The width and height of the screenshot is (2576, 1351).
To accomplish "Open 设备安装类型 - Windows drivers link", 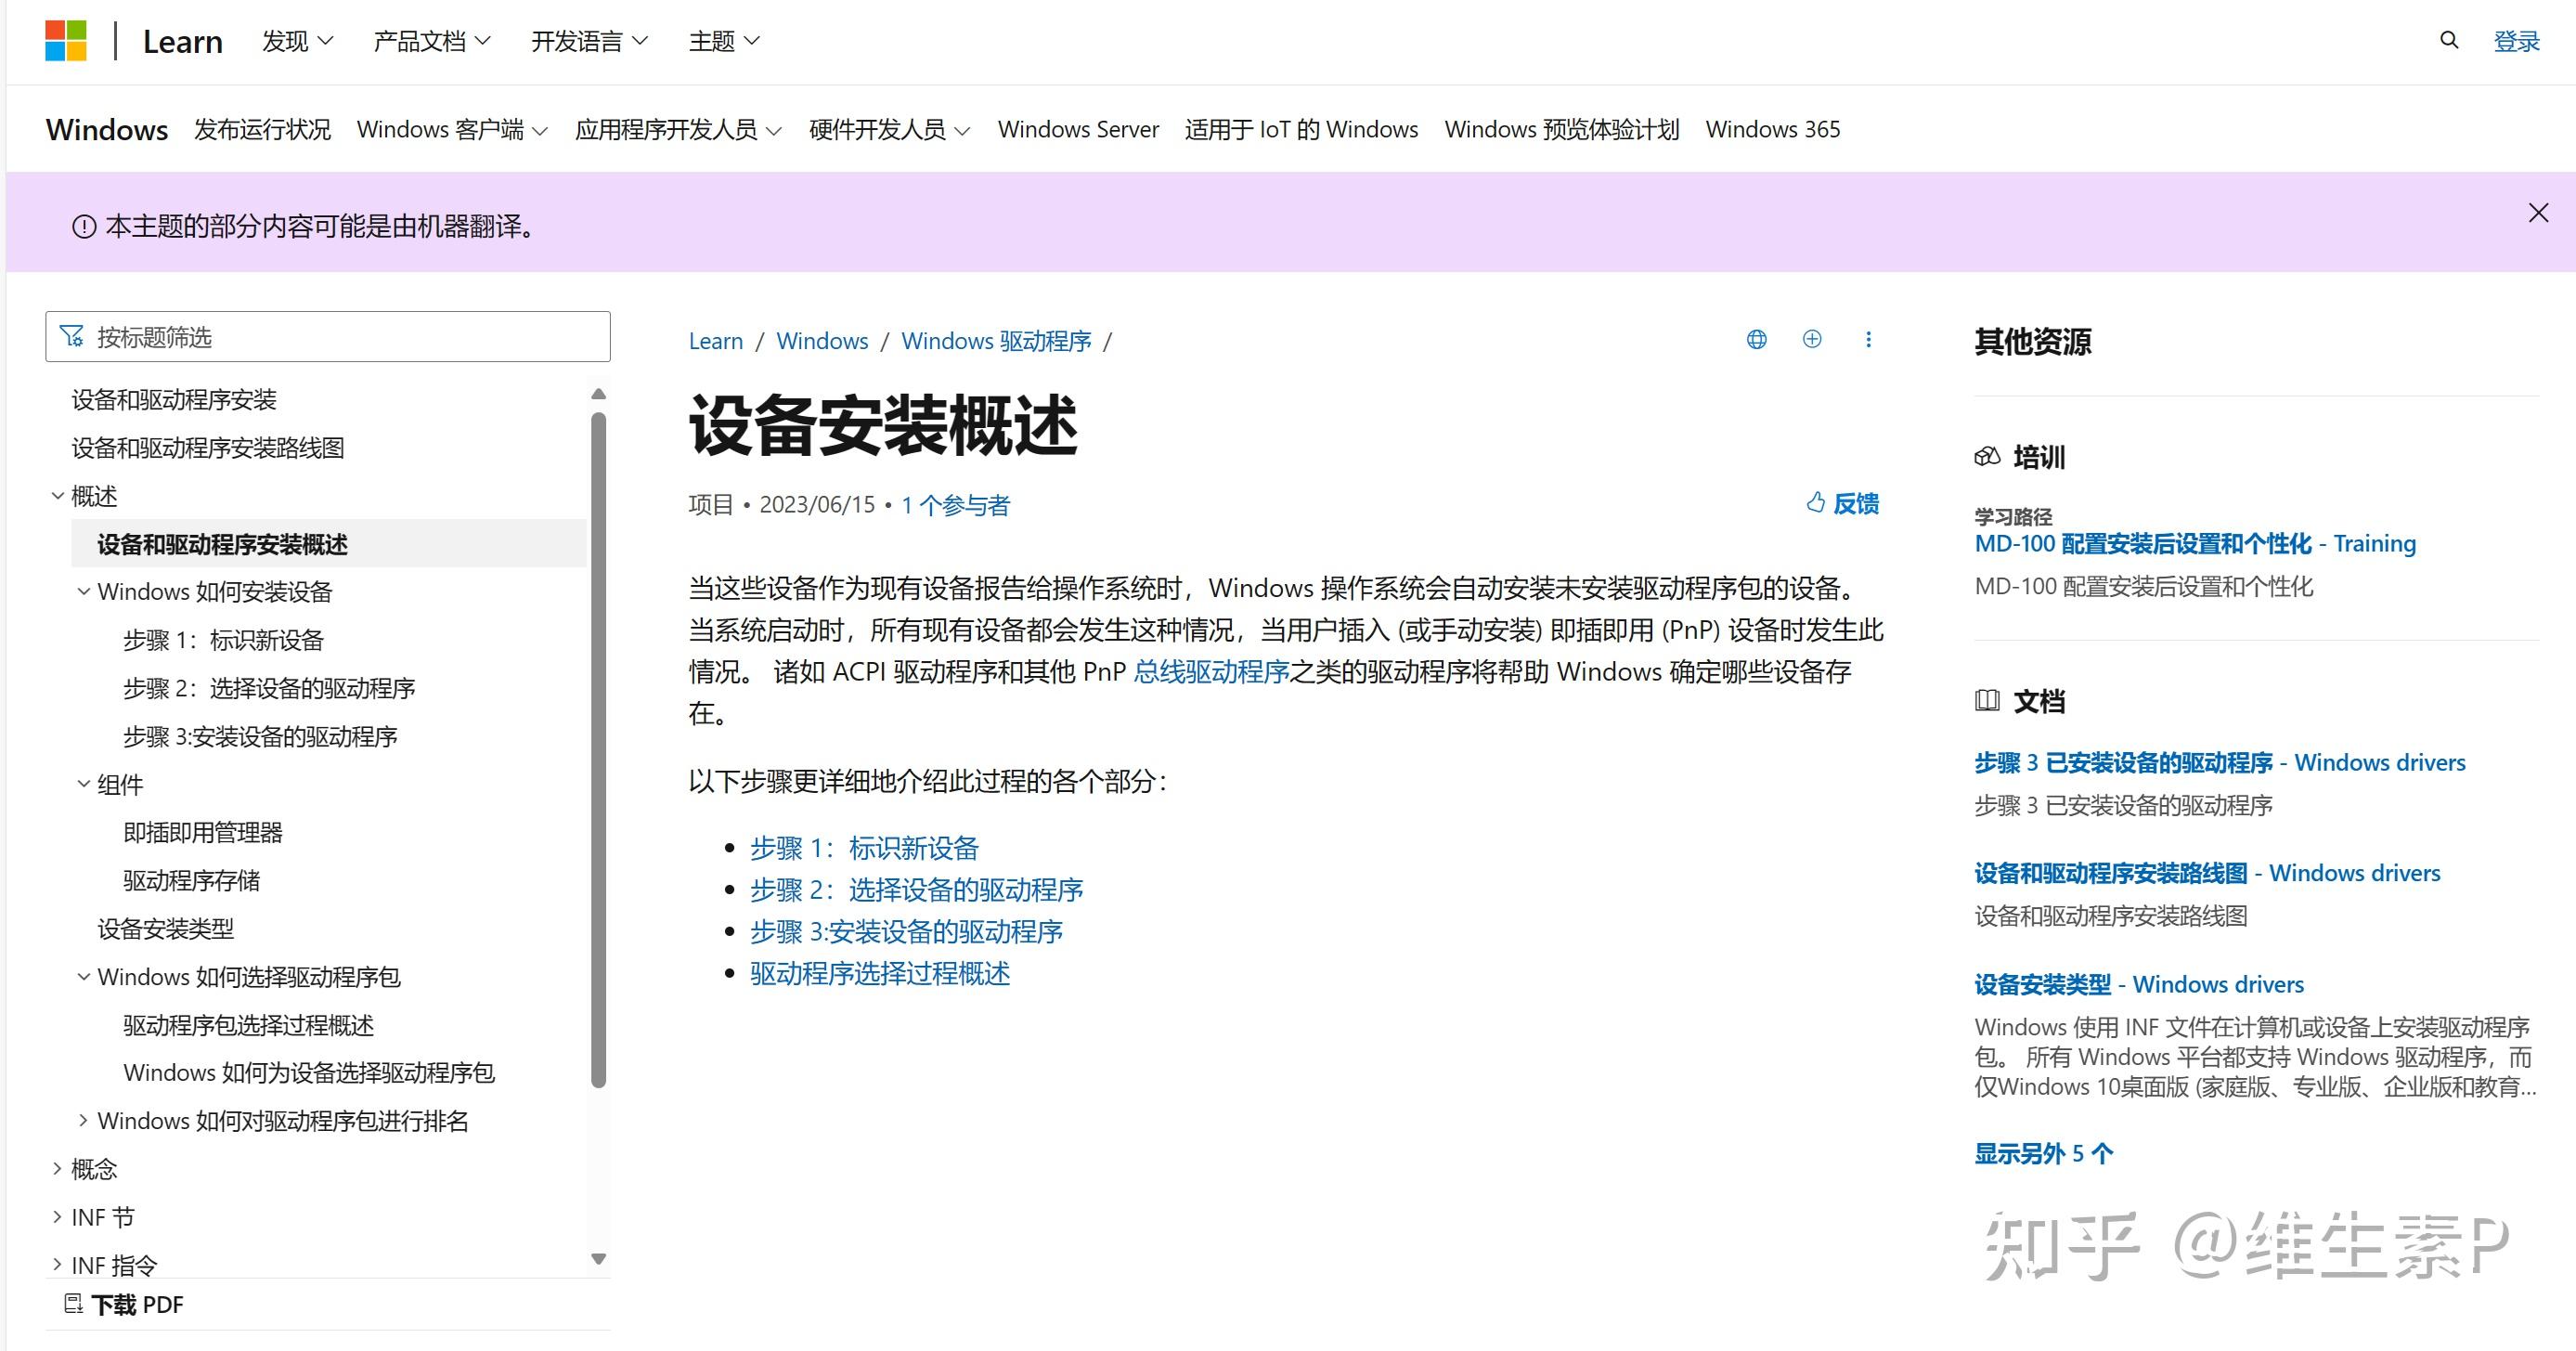I will [2139, 985].
